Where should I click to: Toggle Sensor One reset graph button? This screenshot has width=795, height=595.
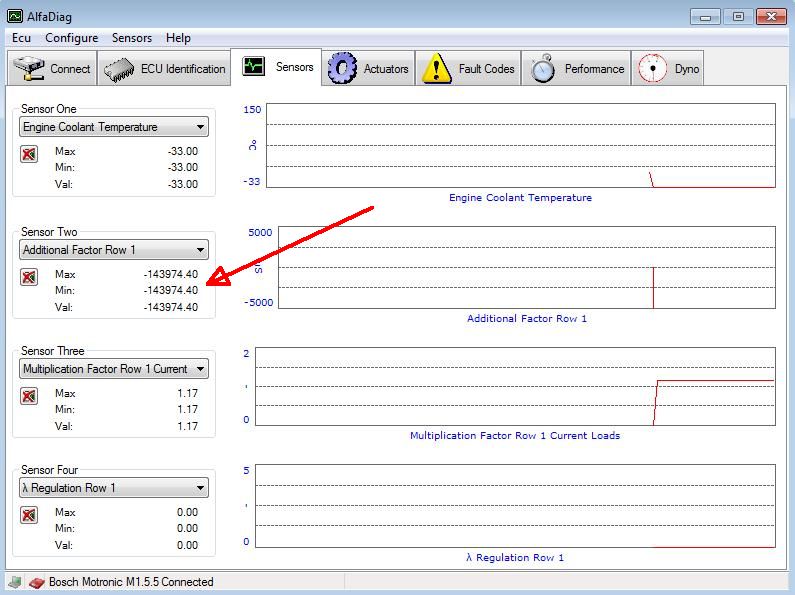(x=29, y=154)
